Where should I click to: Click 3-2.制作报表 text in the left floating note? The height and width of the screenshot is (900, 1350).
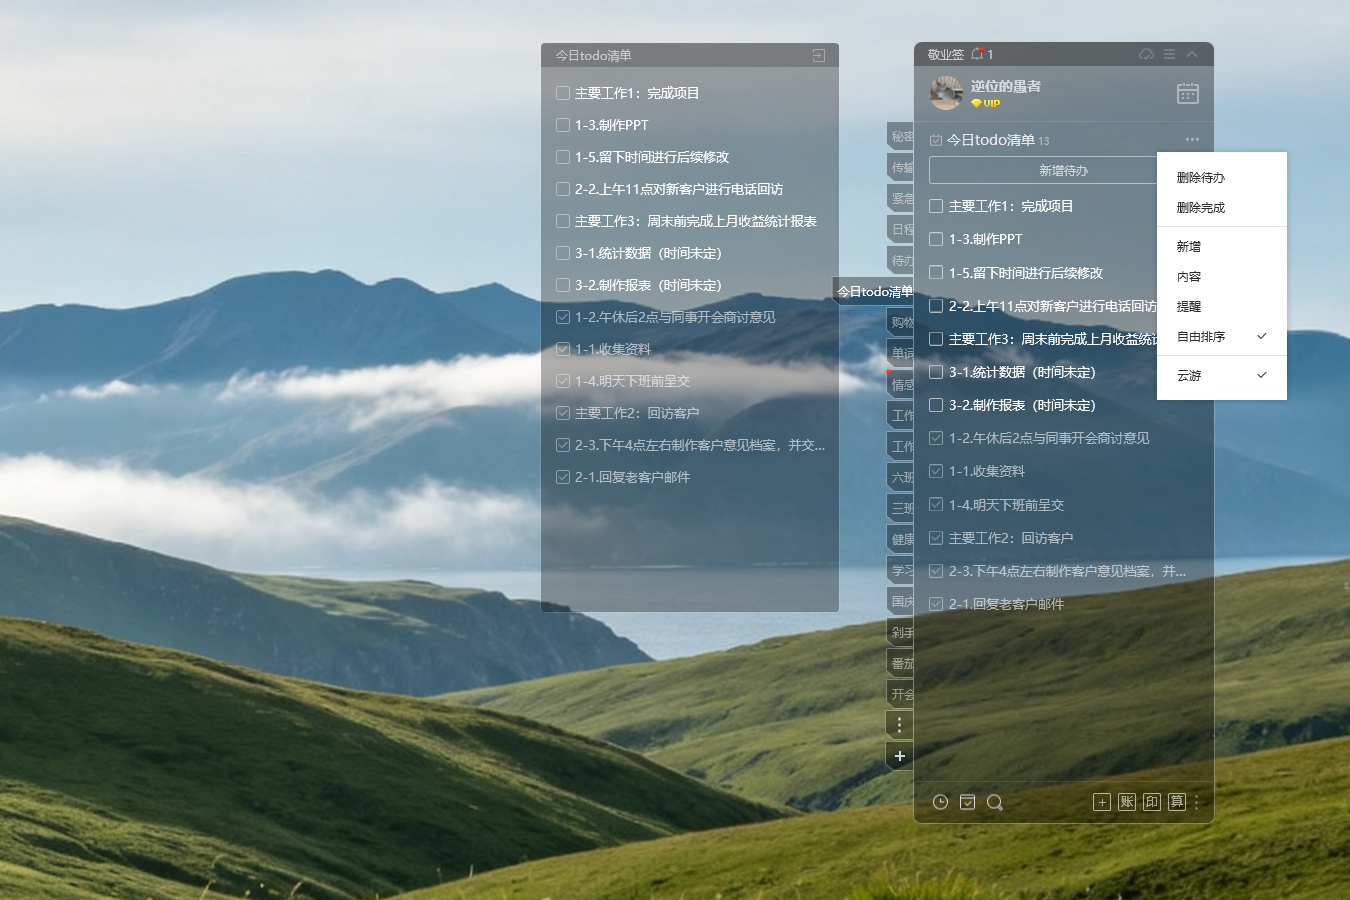click(648, 285)
